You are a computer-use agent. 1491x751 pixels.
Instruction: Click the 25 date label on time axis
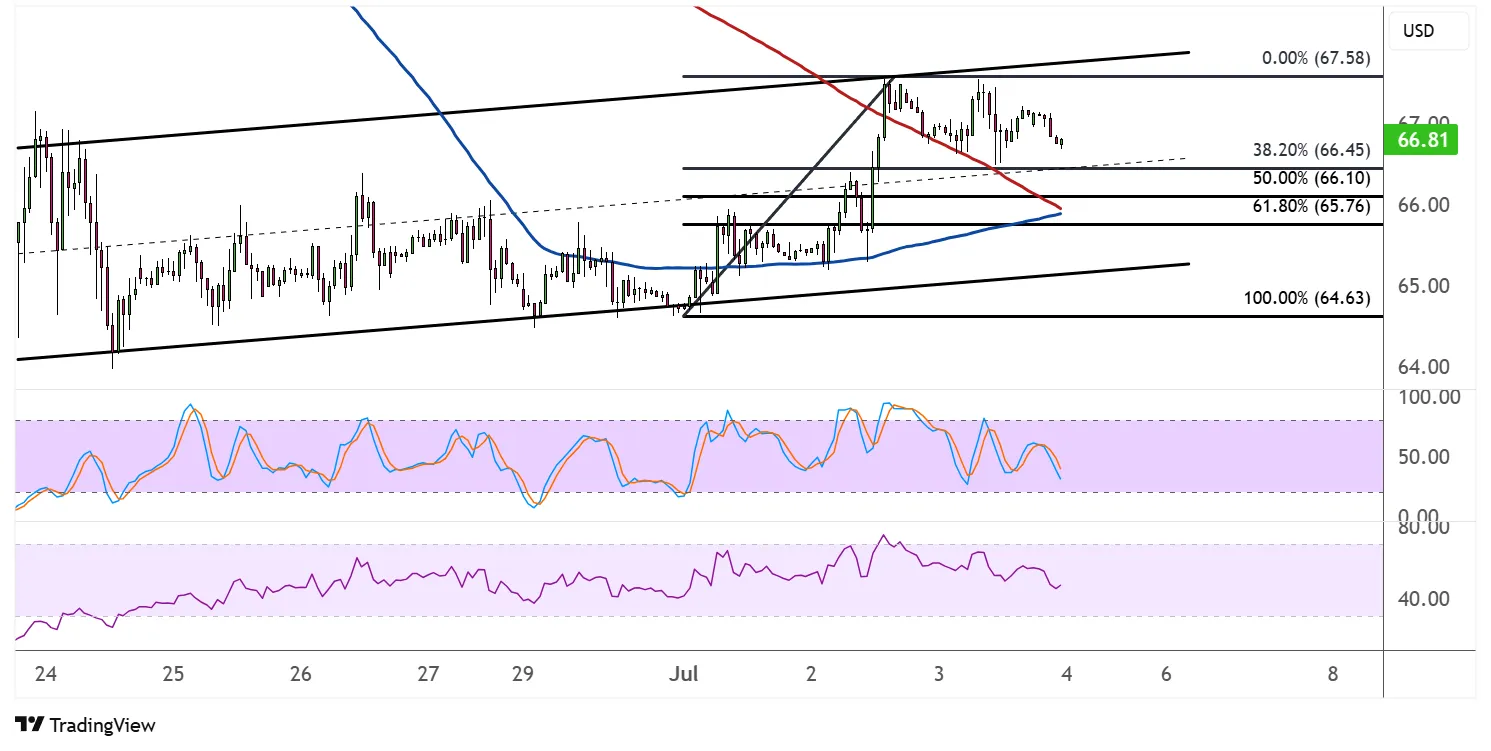pyautogui.click(x=173, y=674)
